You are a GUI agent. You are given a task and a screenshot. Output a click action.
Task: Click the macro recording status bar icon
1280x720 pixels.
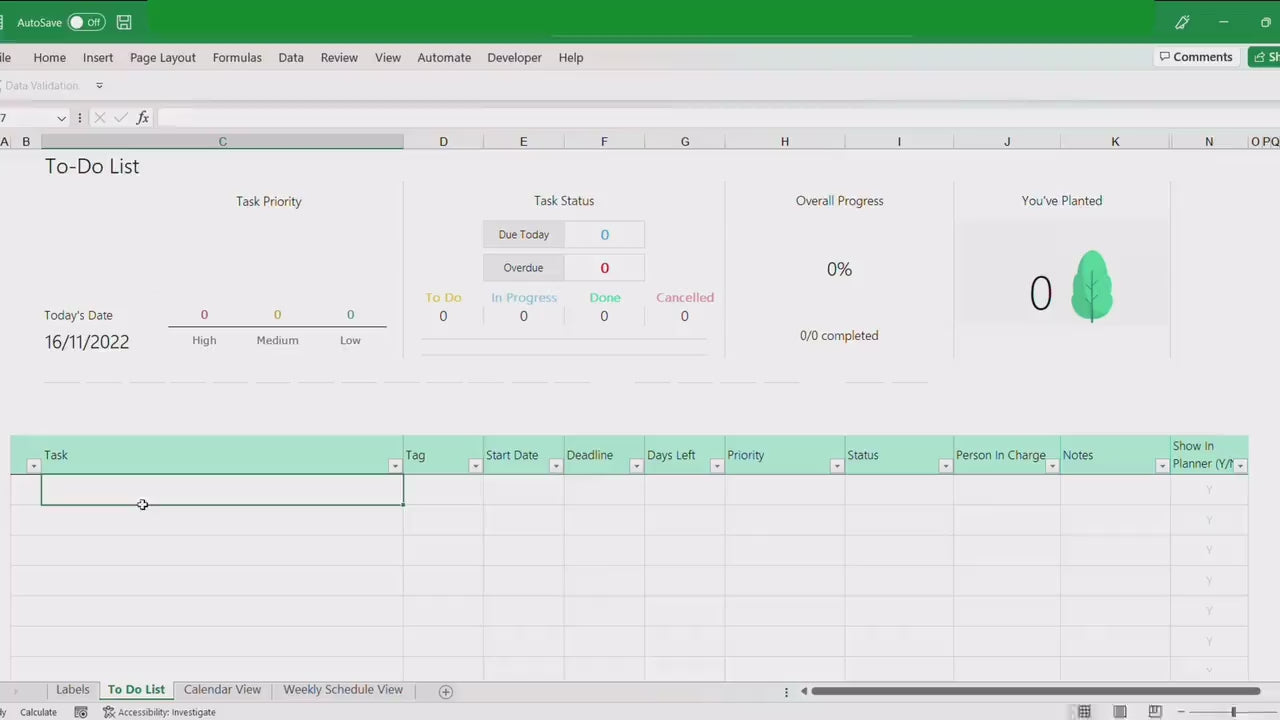pos(81,712)
